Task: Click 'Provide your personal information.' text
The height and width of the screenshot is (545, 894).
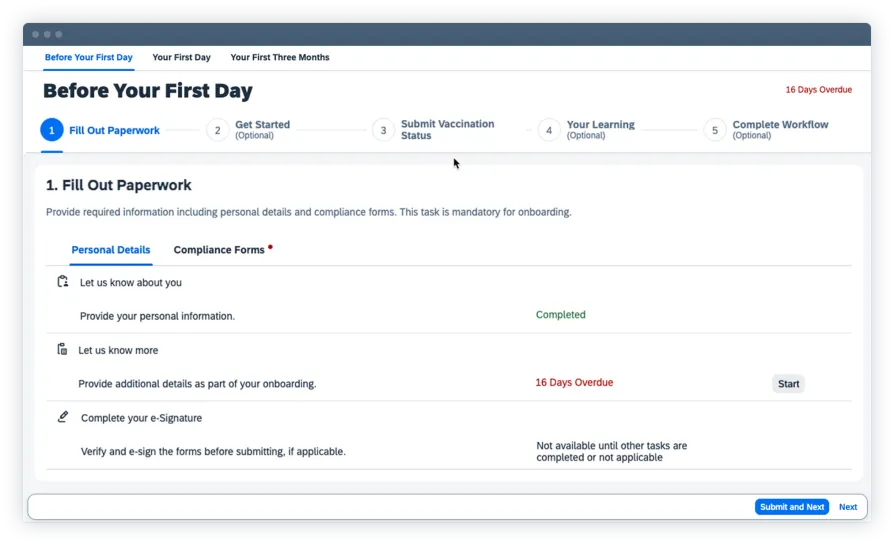Action: click(157, 316)
